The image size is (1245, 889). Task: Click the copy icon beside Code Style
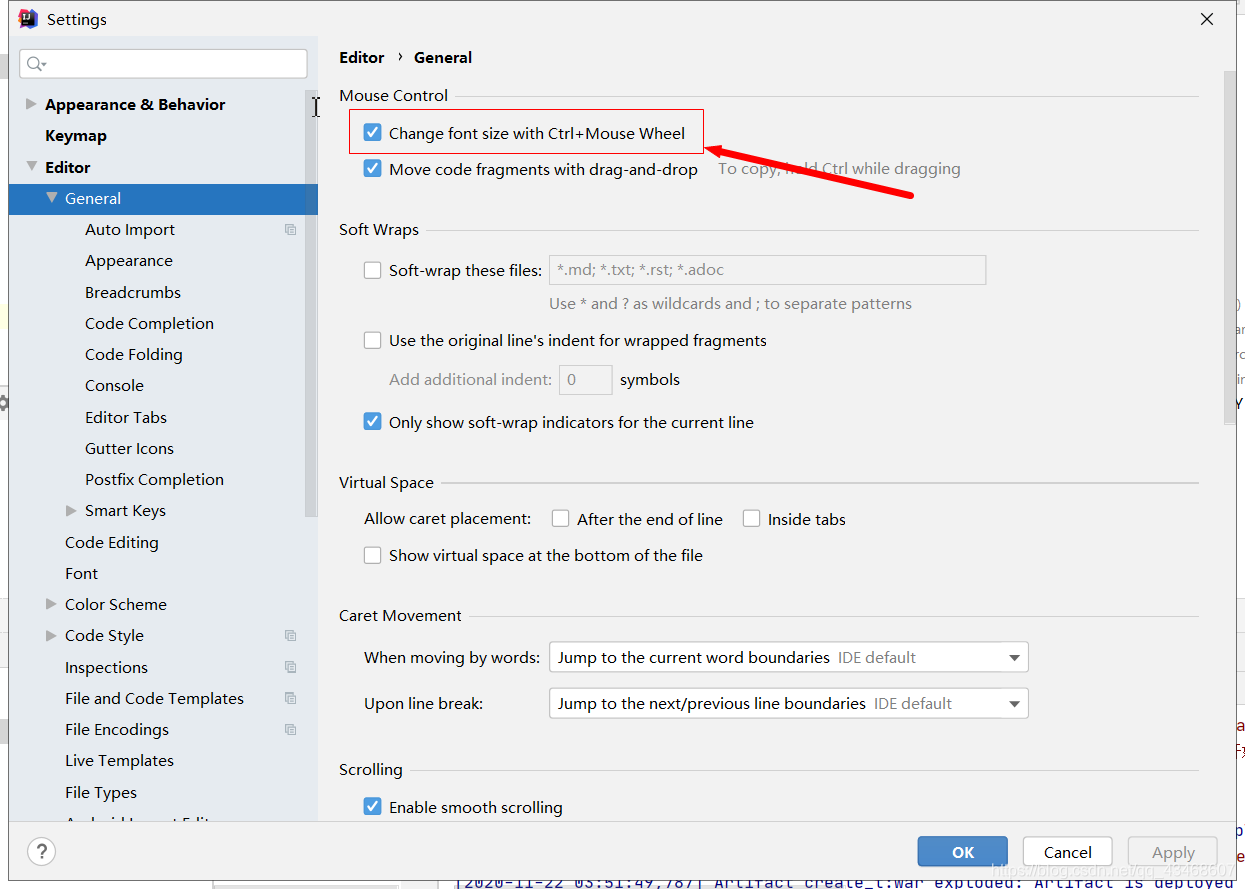(290, 635)
